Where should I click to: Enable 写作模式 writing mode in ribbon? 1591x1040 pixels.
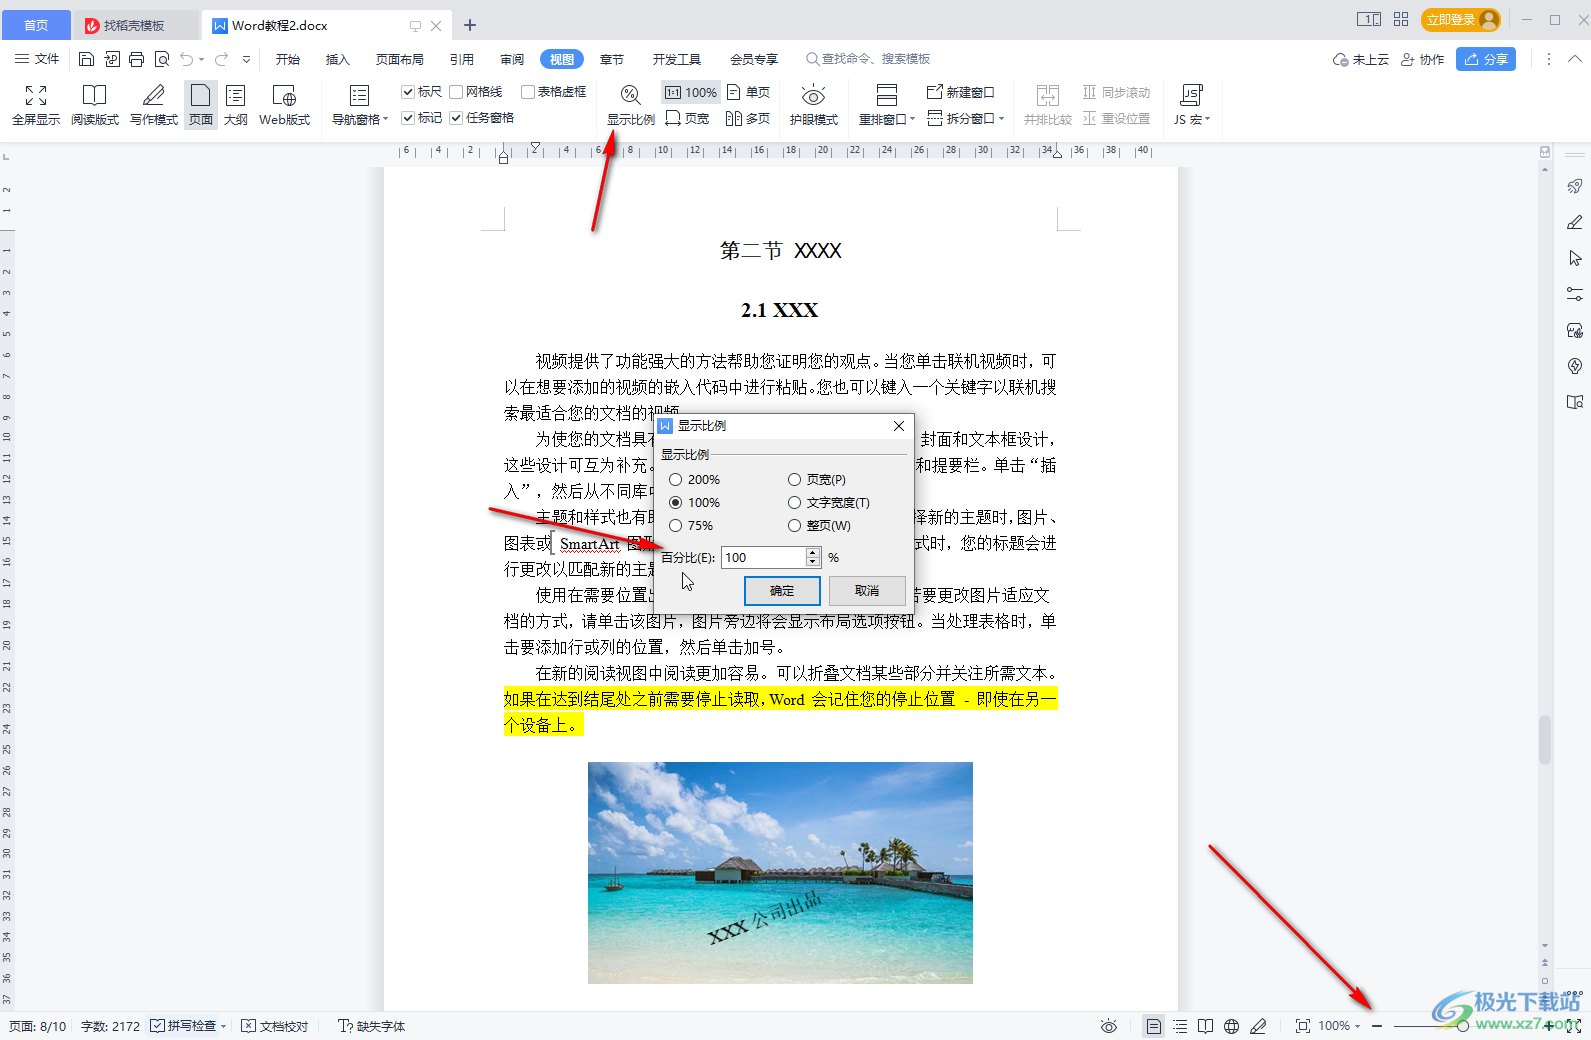[154, 105]
